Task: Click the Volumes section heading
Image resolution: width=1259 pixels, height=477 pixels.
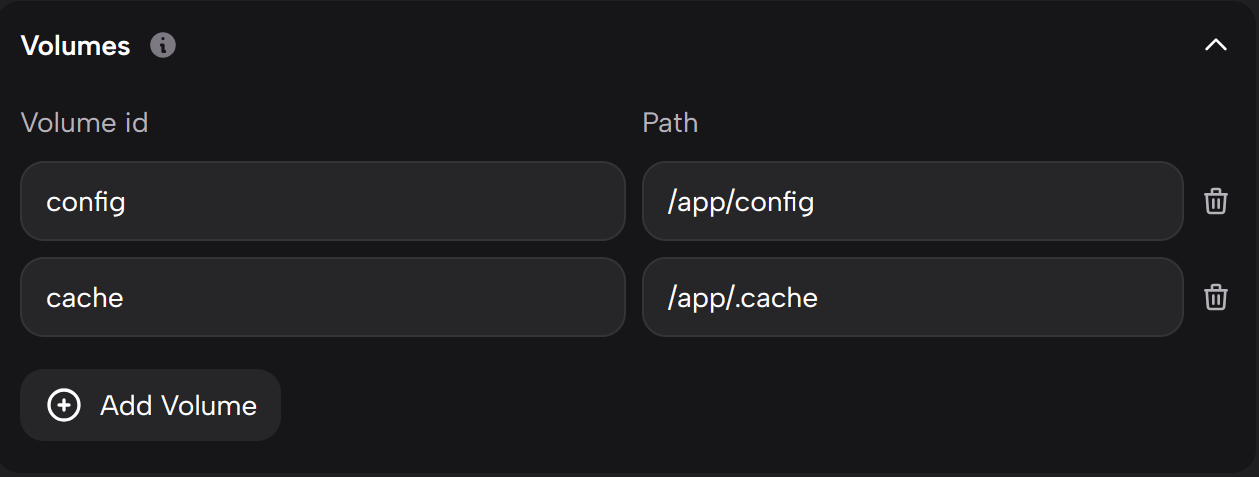Action: pyautogui.click(x=76, y=45)
